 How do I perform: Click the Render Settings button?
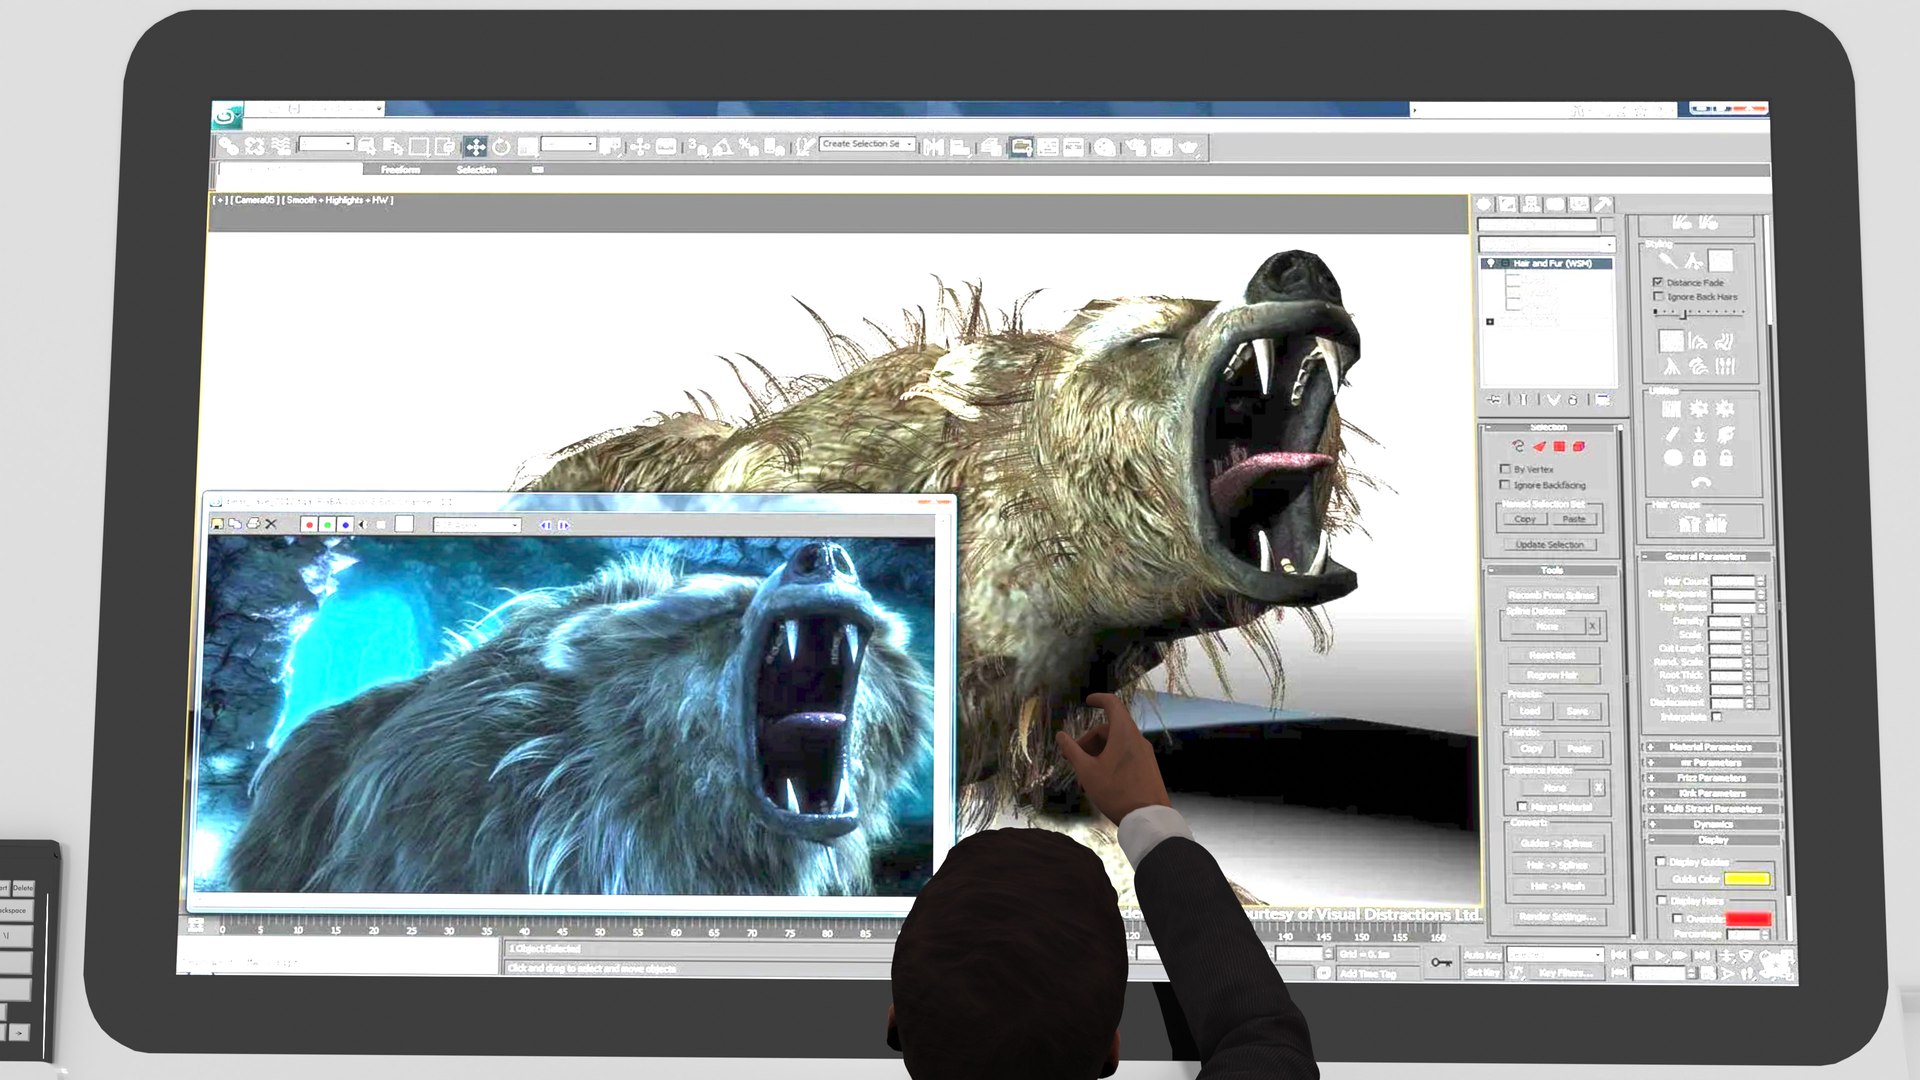[1558, 916]
